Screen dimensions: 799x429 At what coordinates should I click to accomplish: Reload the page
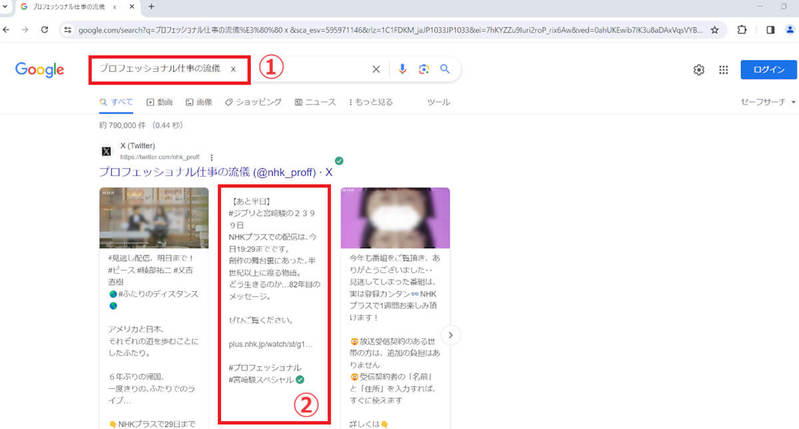44,30
